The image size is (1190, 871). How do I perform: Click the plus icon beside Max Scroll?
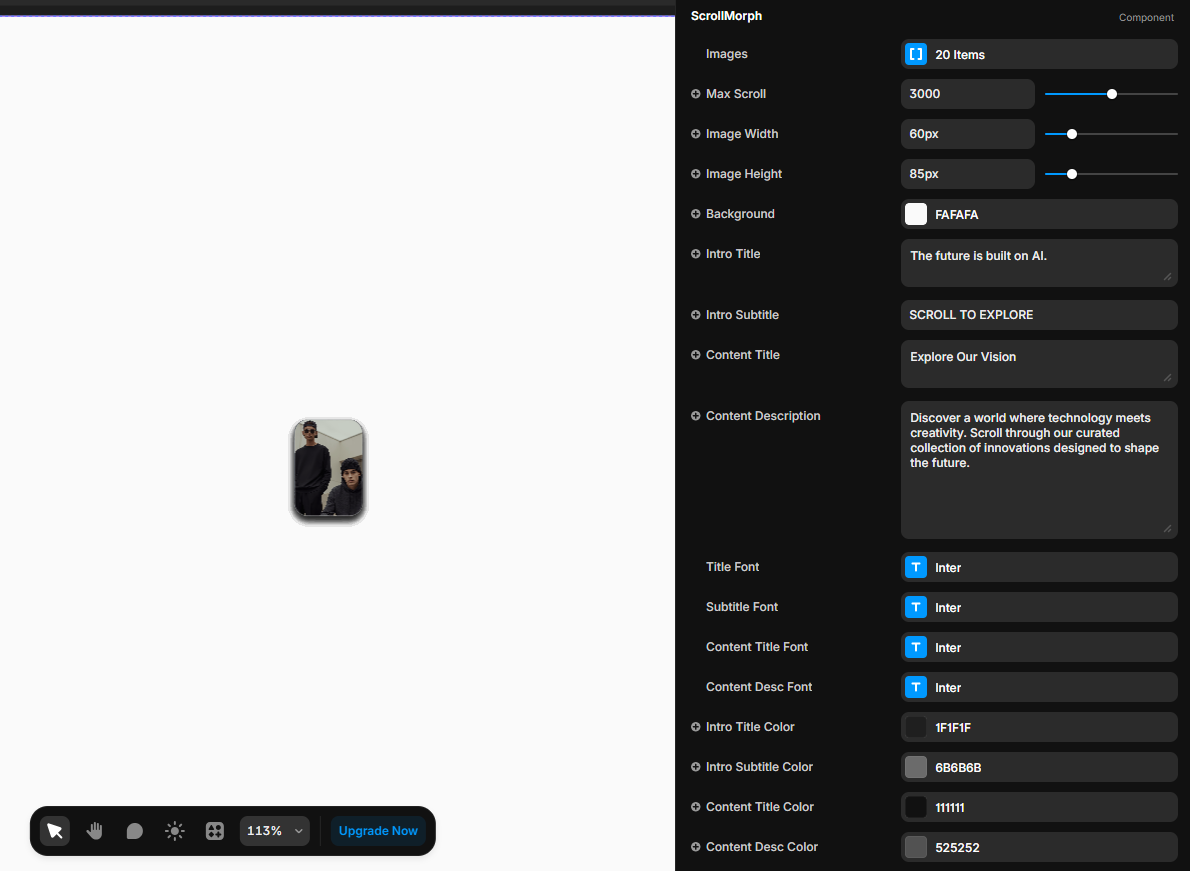(x=696, y=94)
